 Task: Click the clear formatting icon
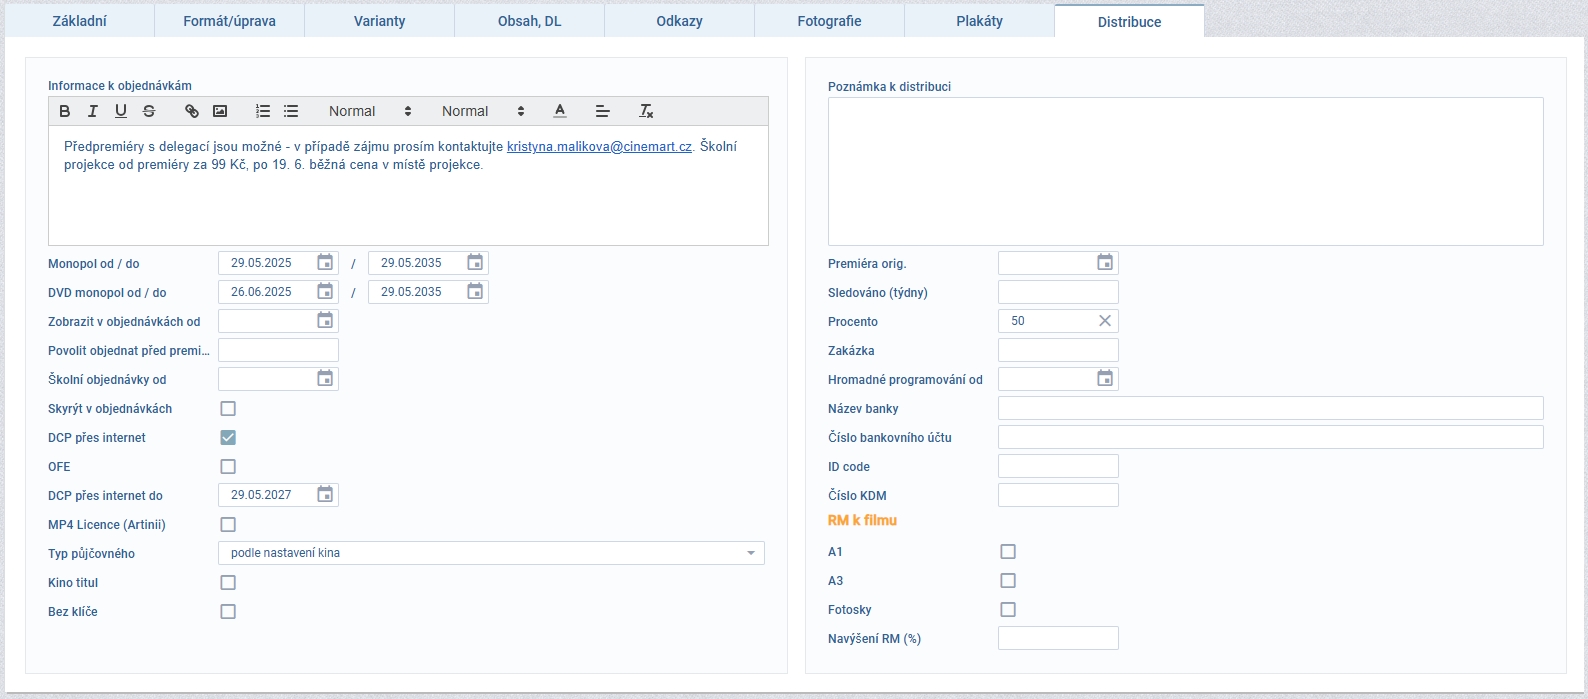[x=646, y=111]
